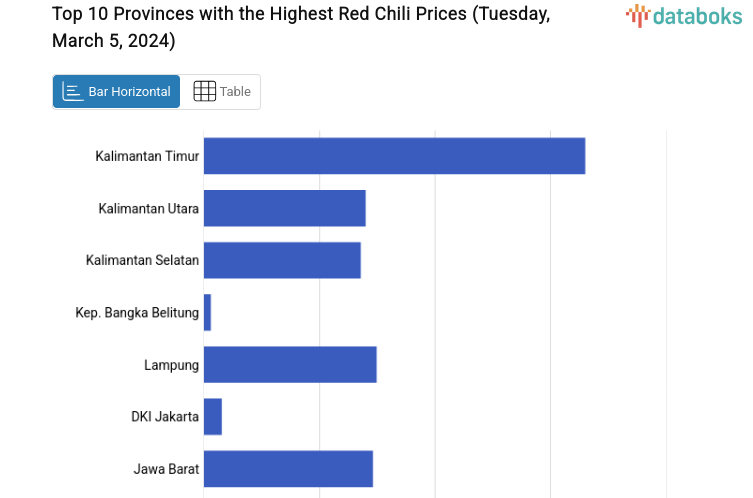Viewport: 753px width, 498px height.
Task: Select the Jawa Barat bar
Action: pyautogui.click(x=288, y=469)
